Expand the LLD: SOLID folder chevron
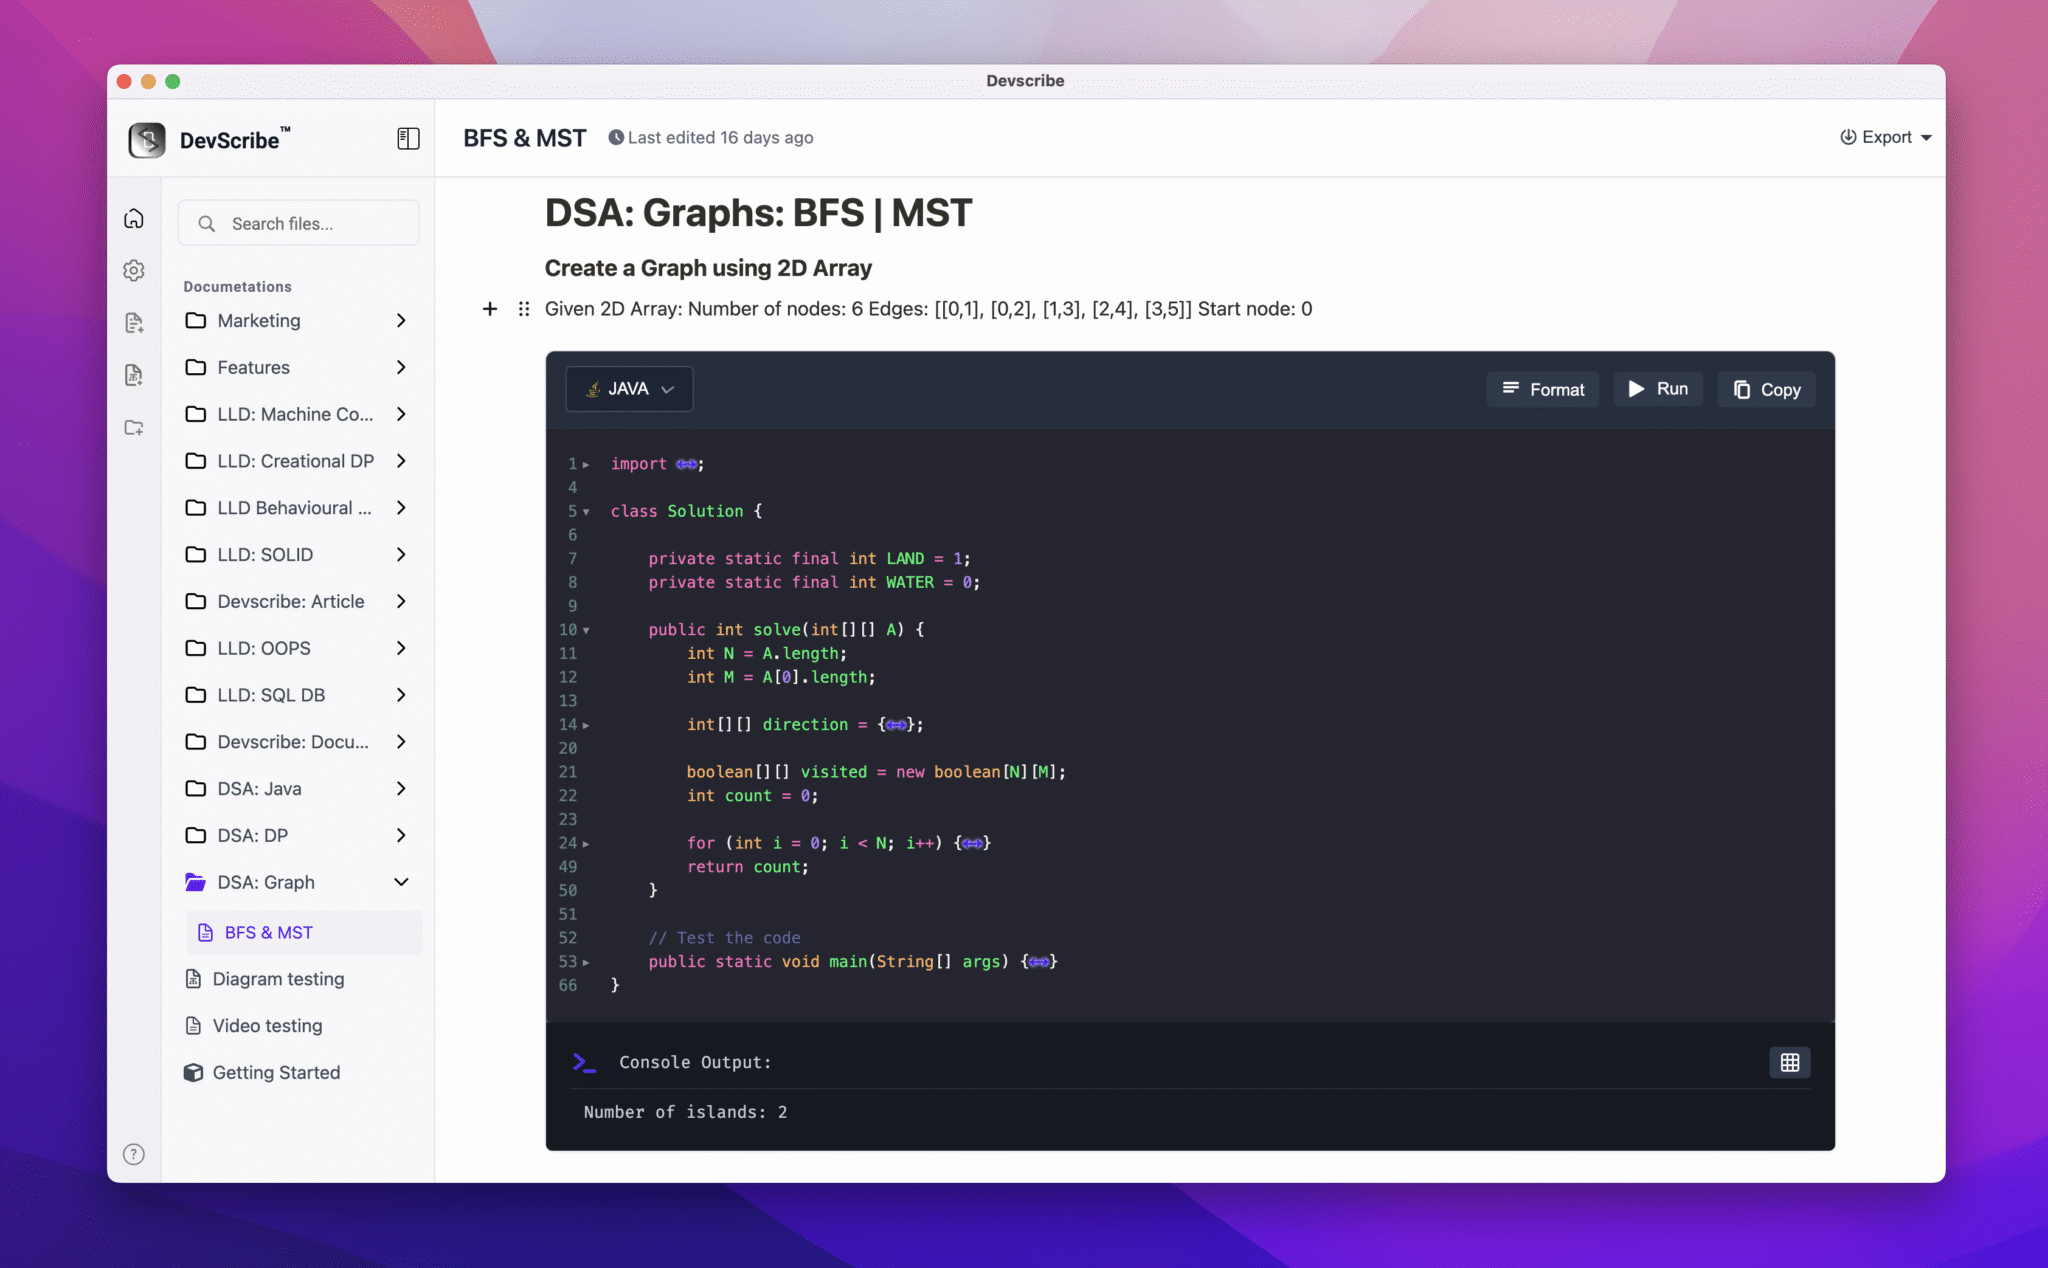2048x1268 pixels. click(x=401, y=554)
